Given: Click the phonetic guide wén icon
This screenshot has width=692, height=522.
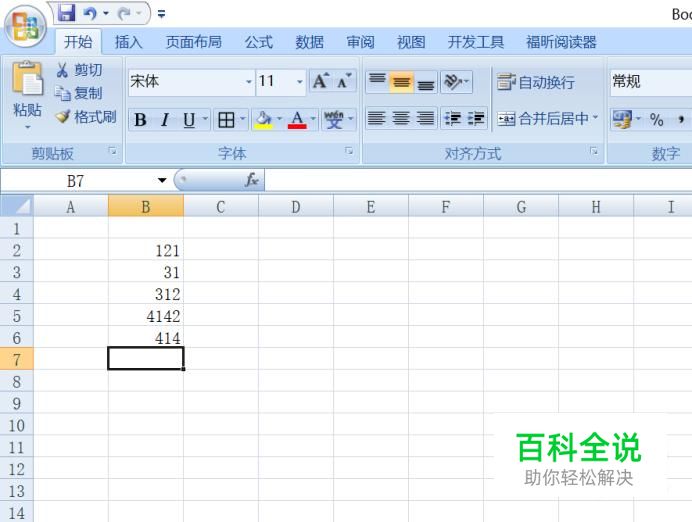Looking at the screenshot, I should tap(334, 120).
